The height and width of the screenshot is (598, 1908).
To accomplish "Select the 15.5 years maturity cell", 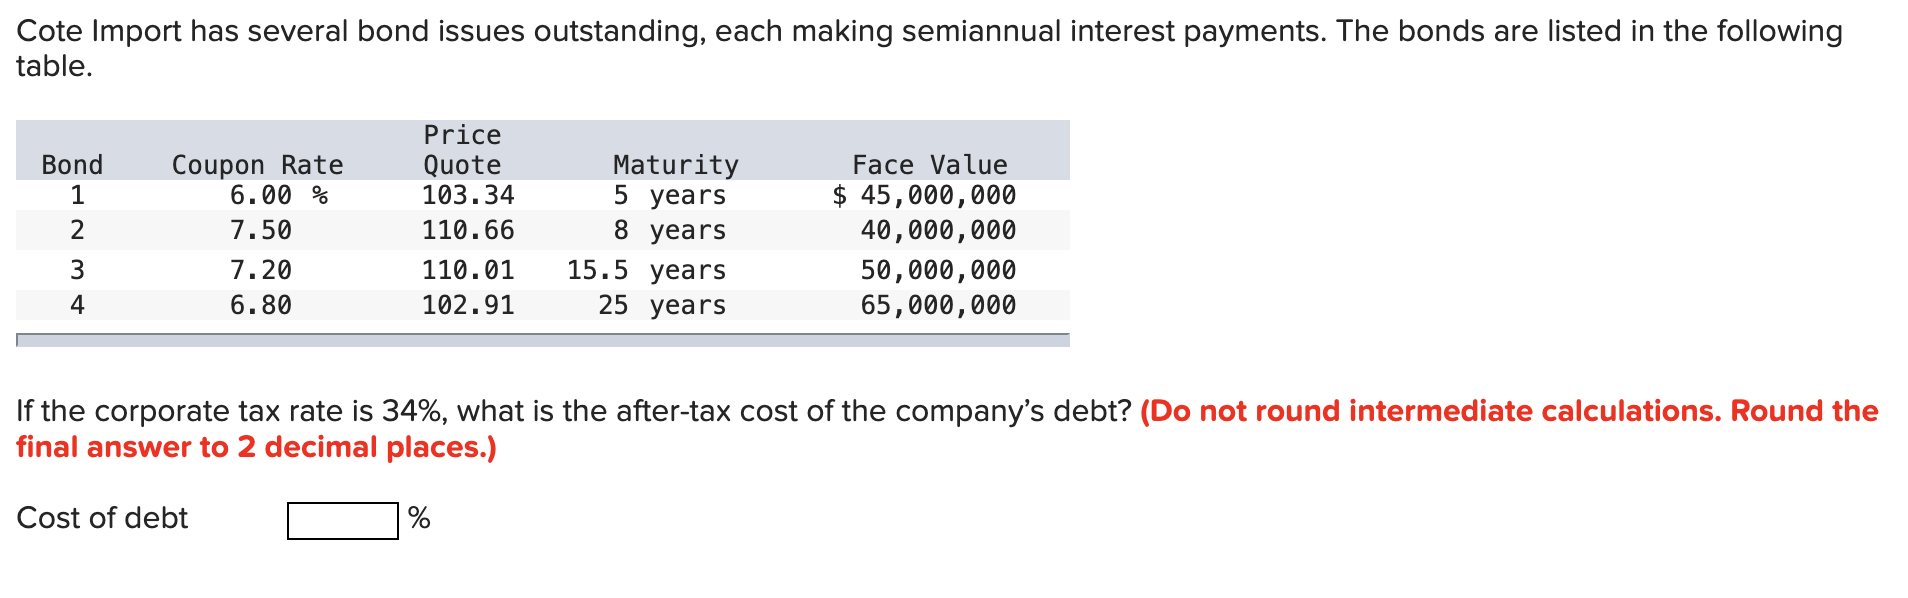I will (647, 268).
